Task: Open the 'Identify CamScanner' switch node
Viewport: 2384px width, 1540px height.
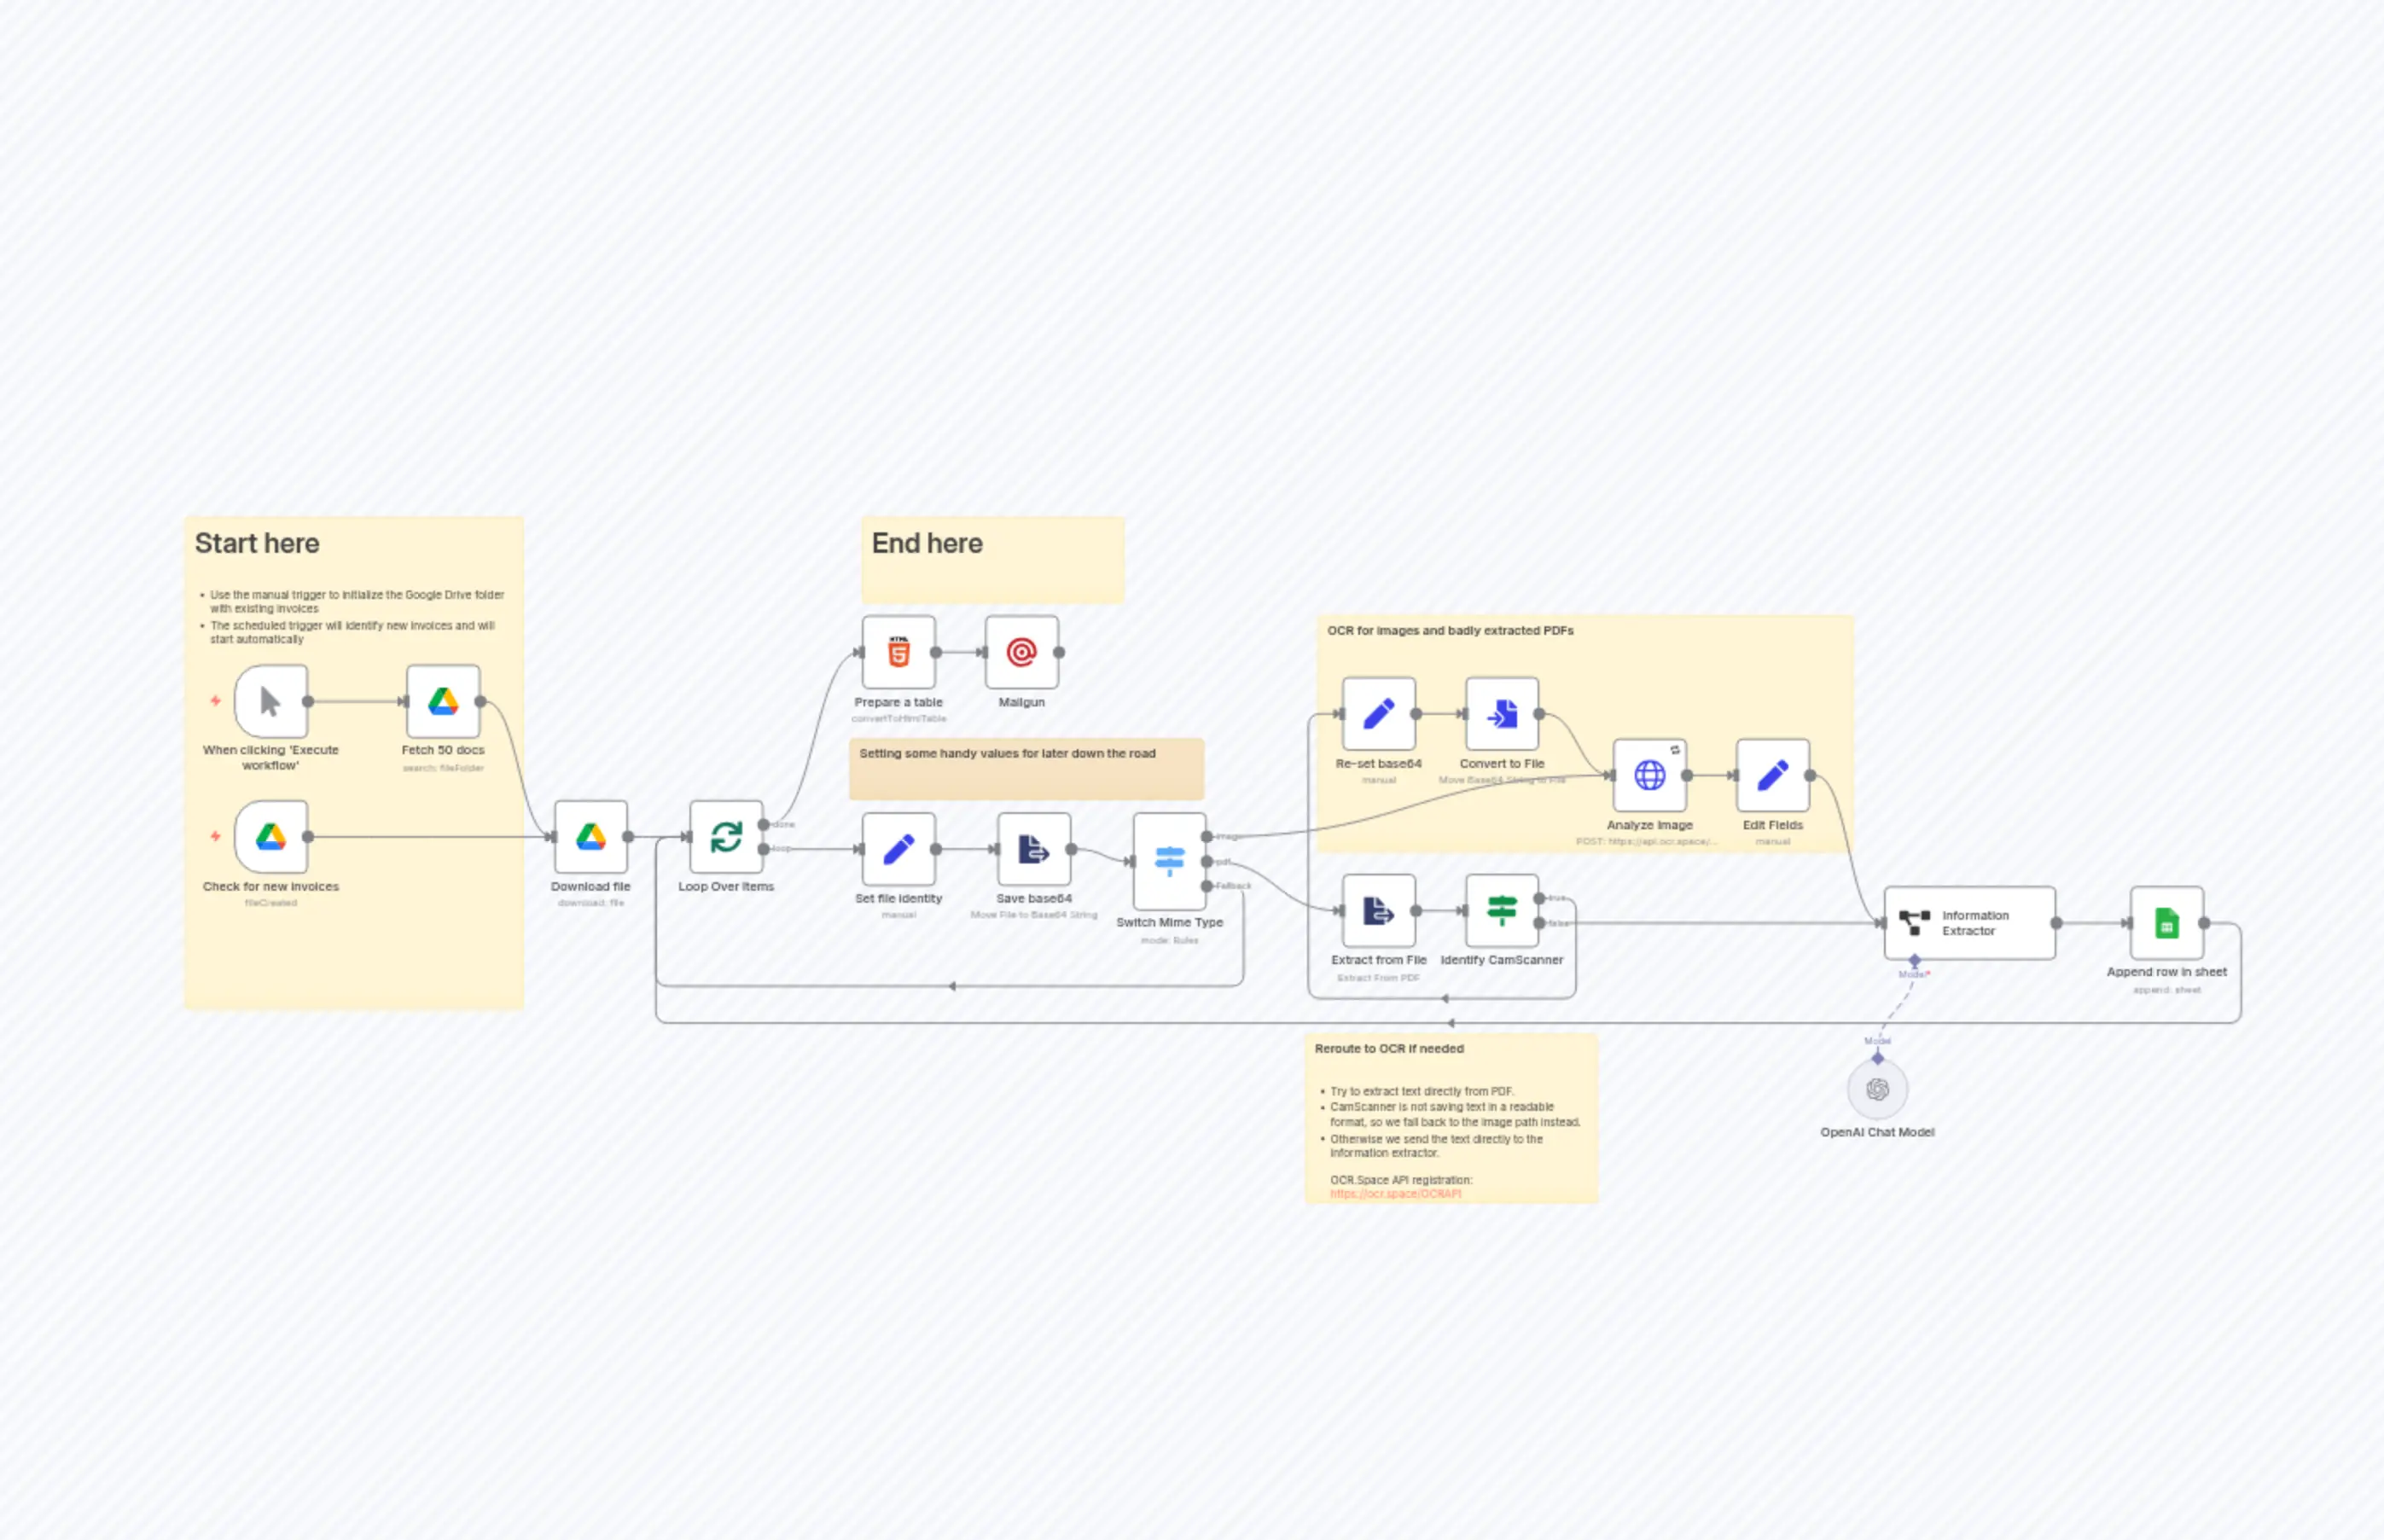Action: [x=1501, y=911]
